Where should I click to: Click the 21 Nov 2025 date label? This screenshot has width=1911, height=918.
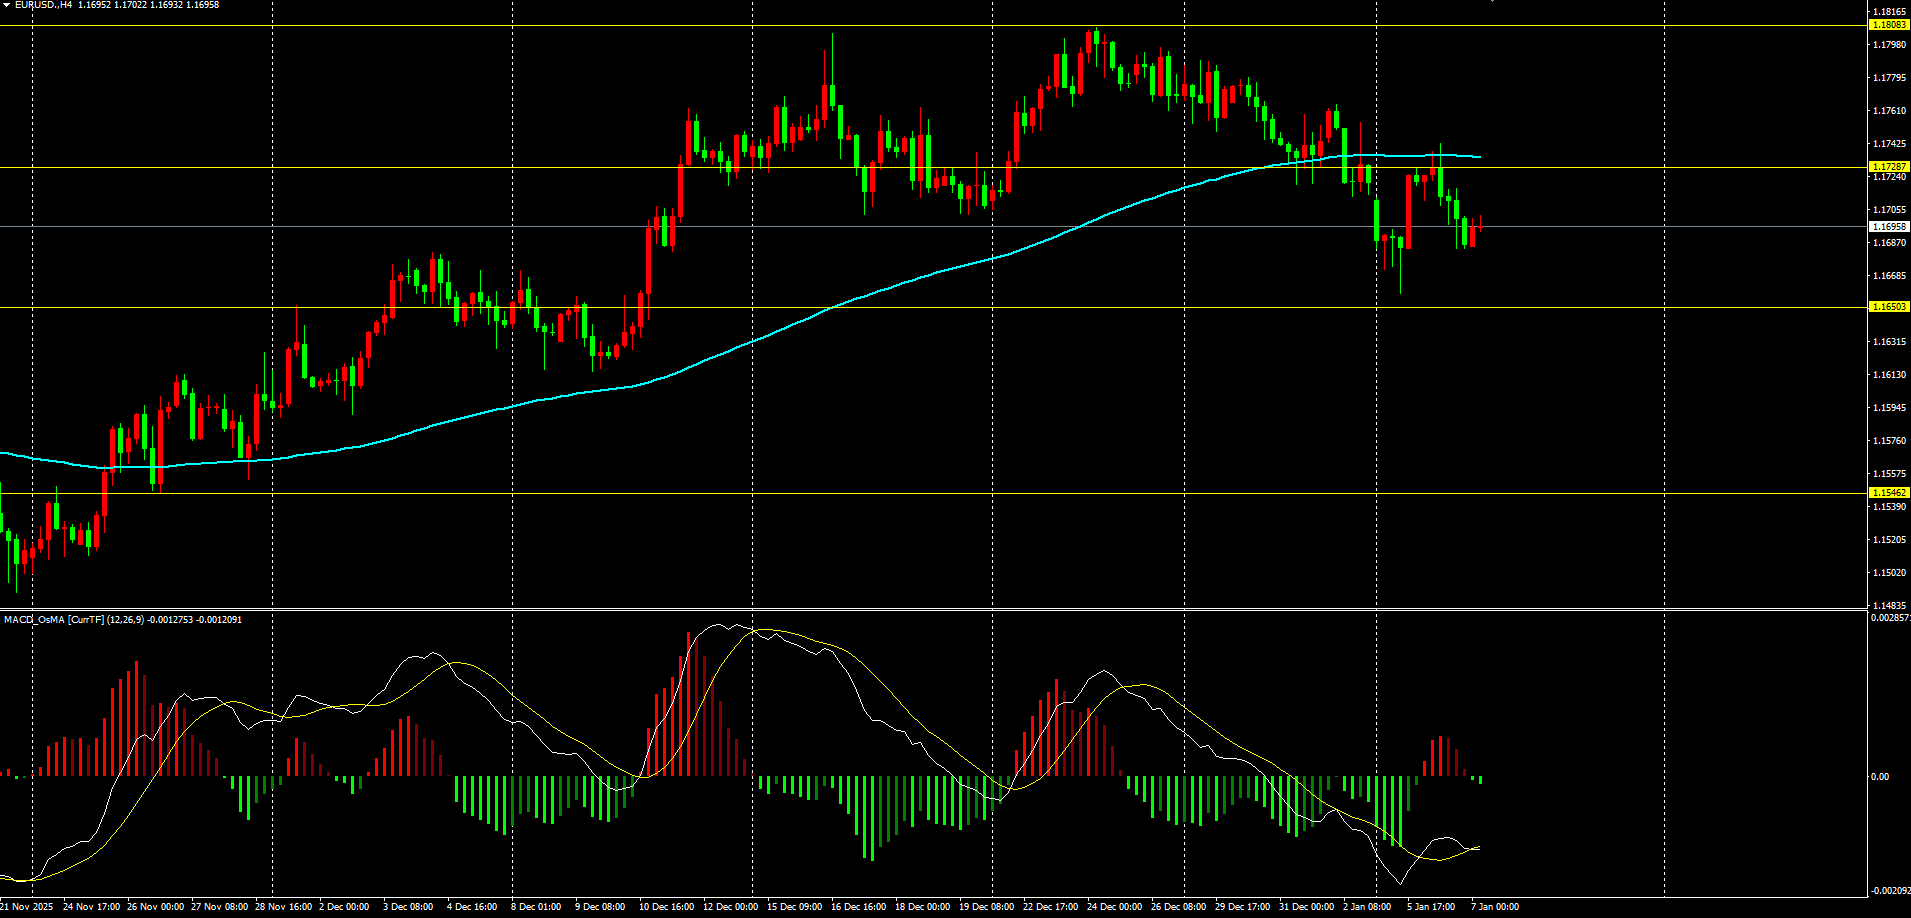[27, 907]
